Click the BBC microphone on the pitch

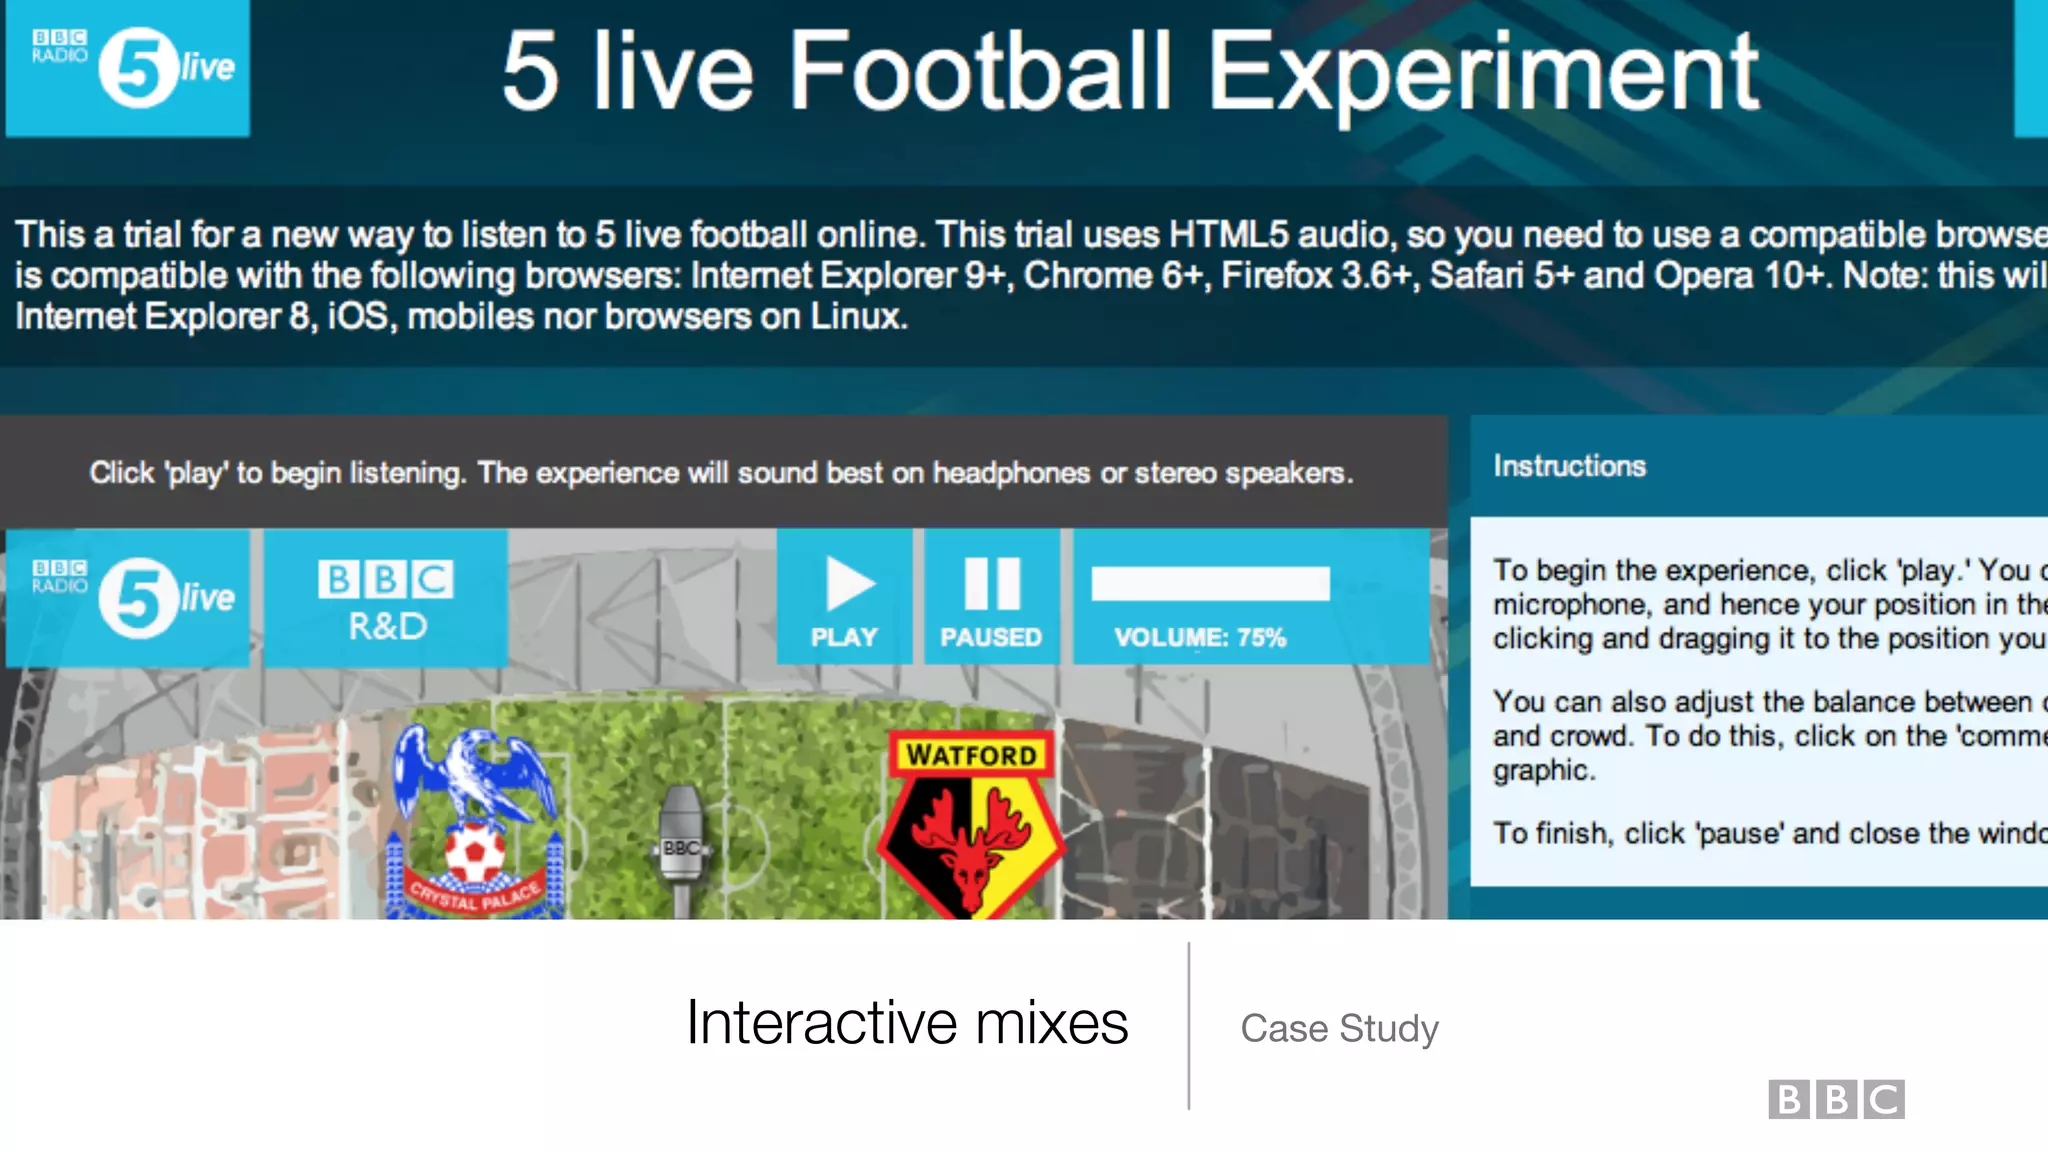point(682,852)
